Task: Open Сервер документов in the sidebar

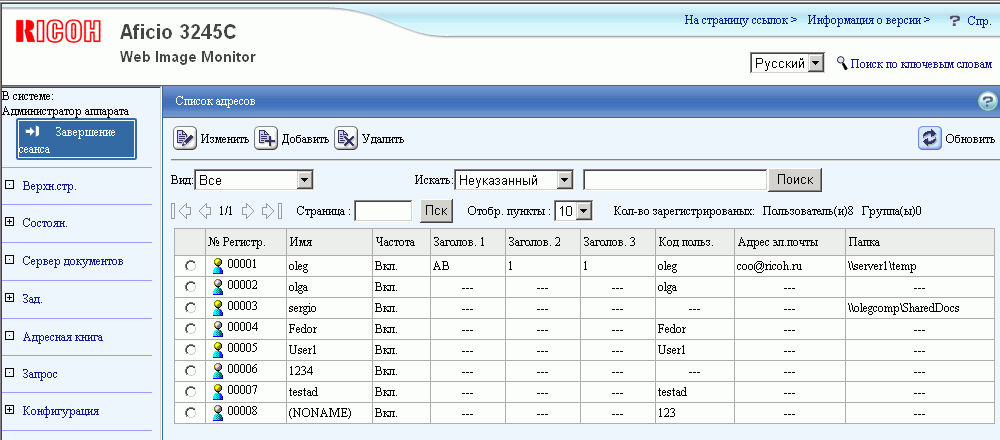Action: pyautogui.click(x=72, y=261)
